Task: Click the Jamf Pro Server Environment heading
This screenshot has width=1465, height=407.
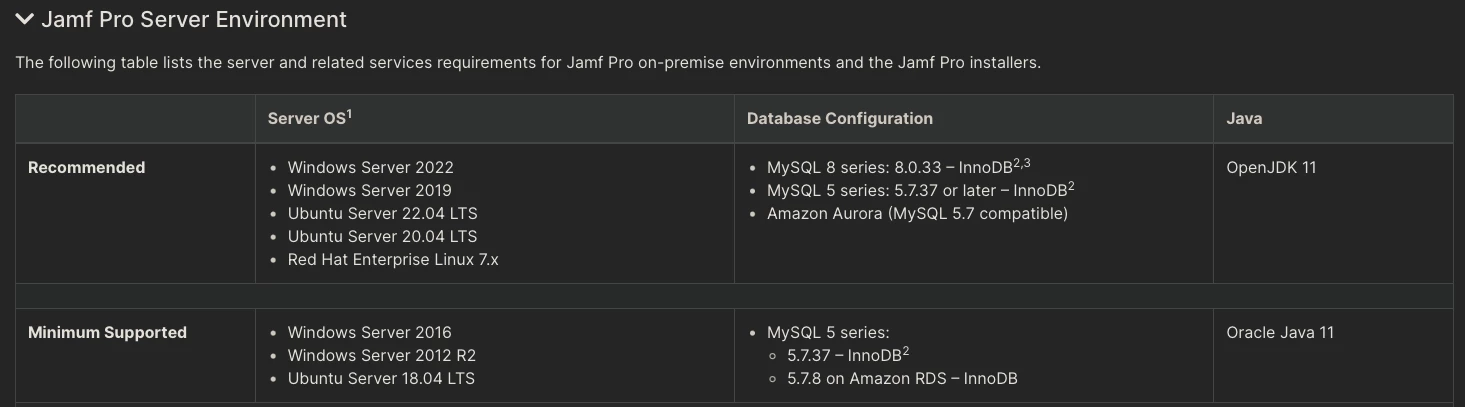Action: pos(194,19)
